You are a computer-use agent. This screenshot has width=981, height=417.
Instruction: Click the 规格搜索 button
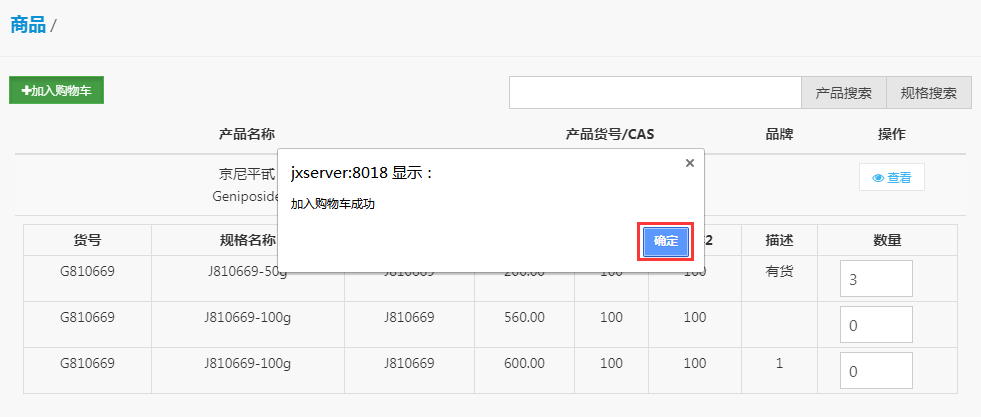click(928, 93)
